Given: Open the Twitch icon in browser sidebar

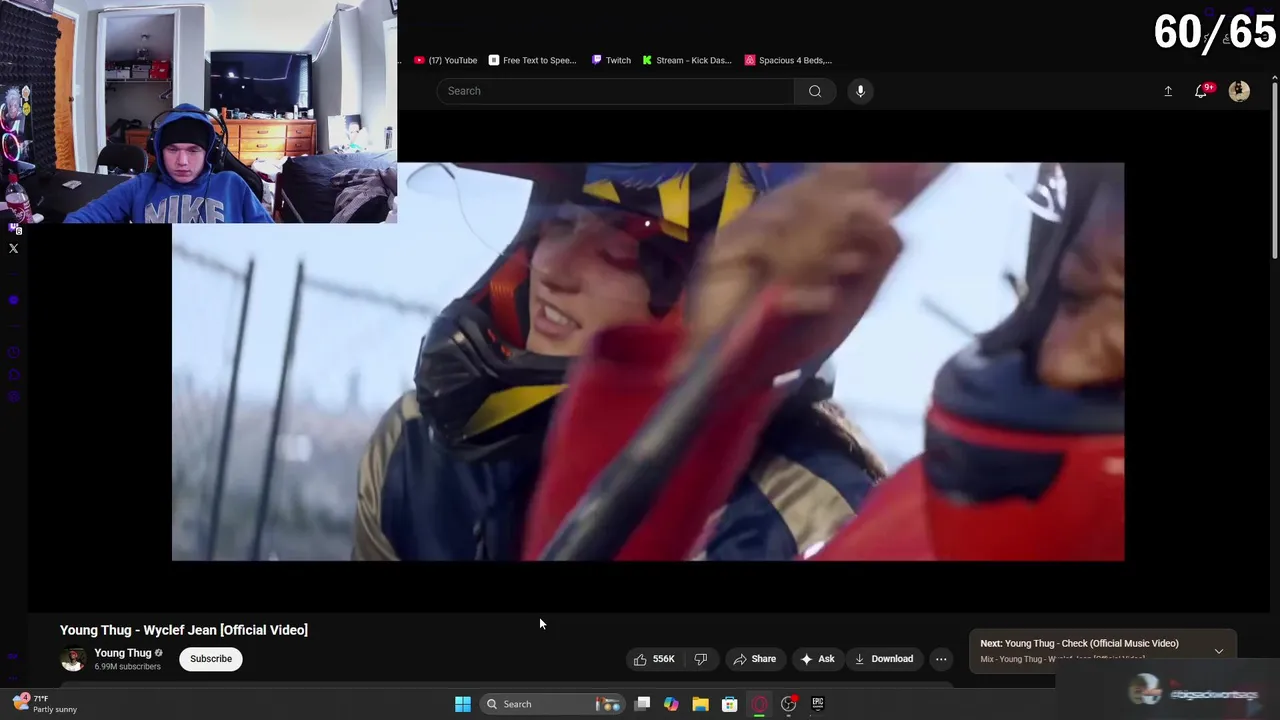Looking at the screenshot, I should [14, 230].
